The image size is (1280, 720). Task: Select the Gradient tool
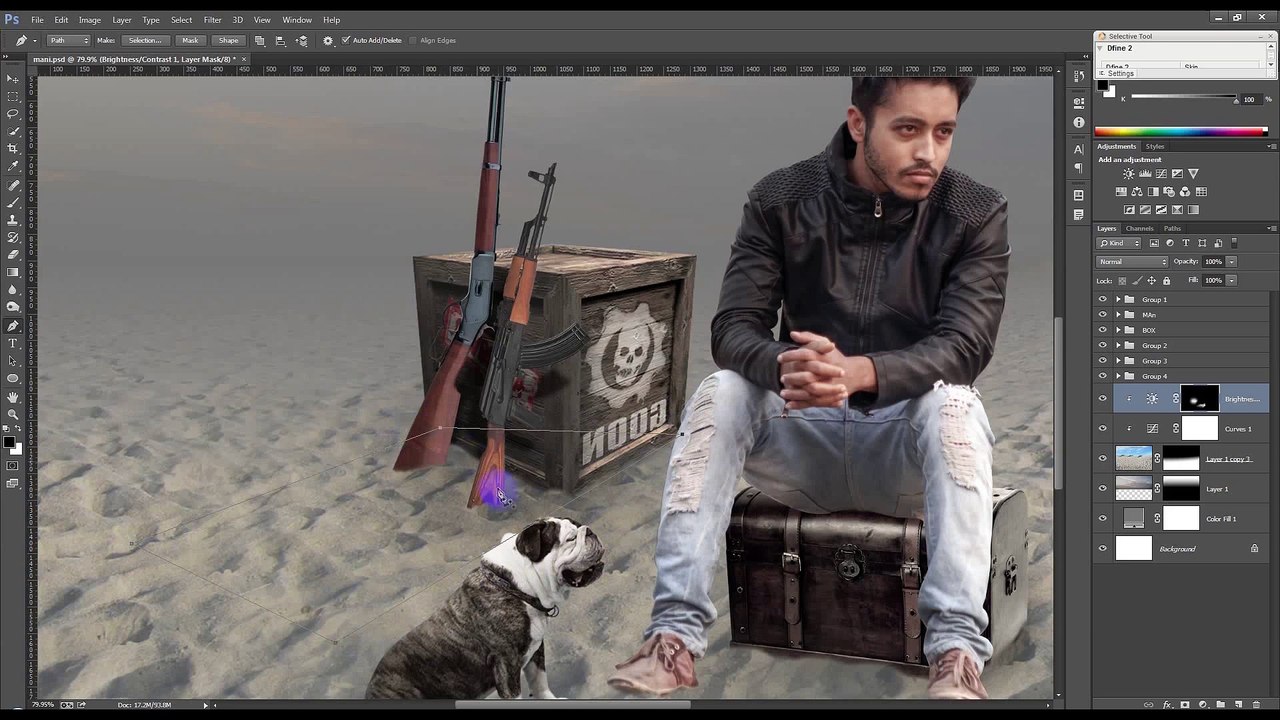tap(13, 272)
